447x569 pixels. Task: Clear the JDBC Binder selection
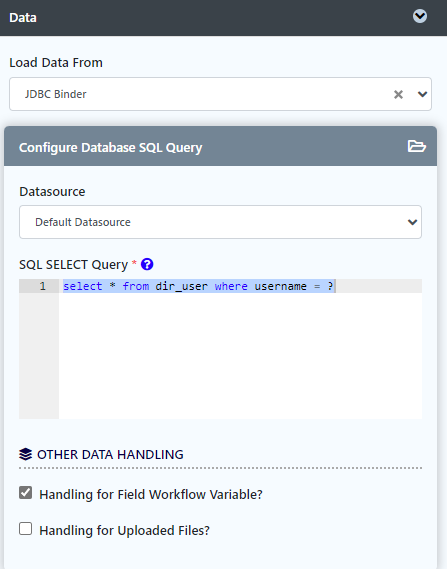[x=398, y=94]
